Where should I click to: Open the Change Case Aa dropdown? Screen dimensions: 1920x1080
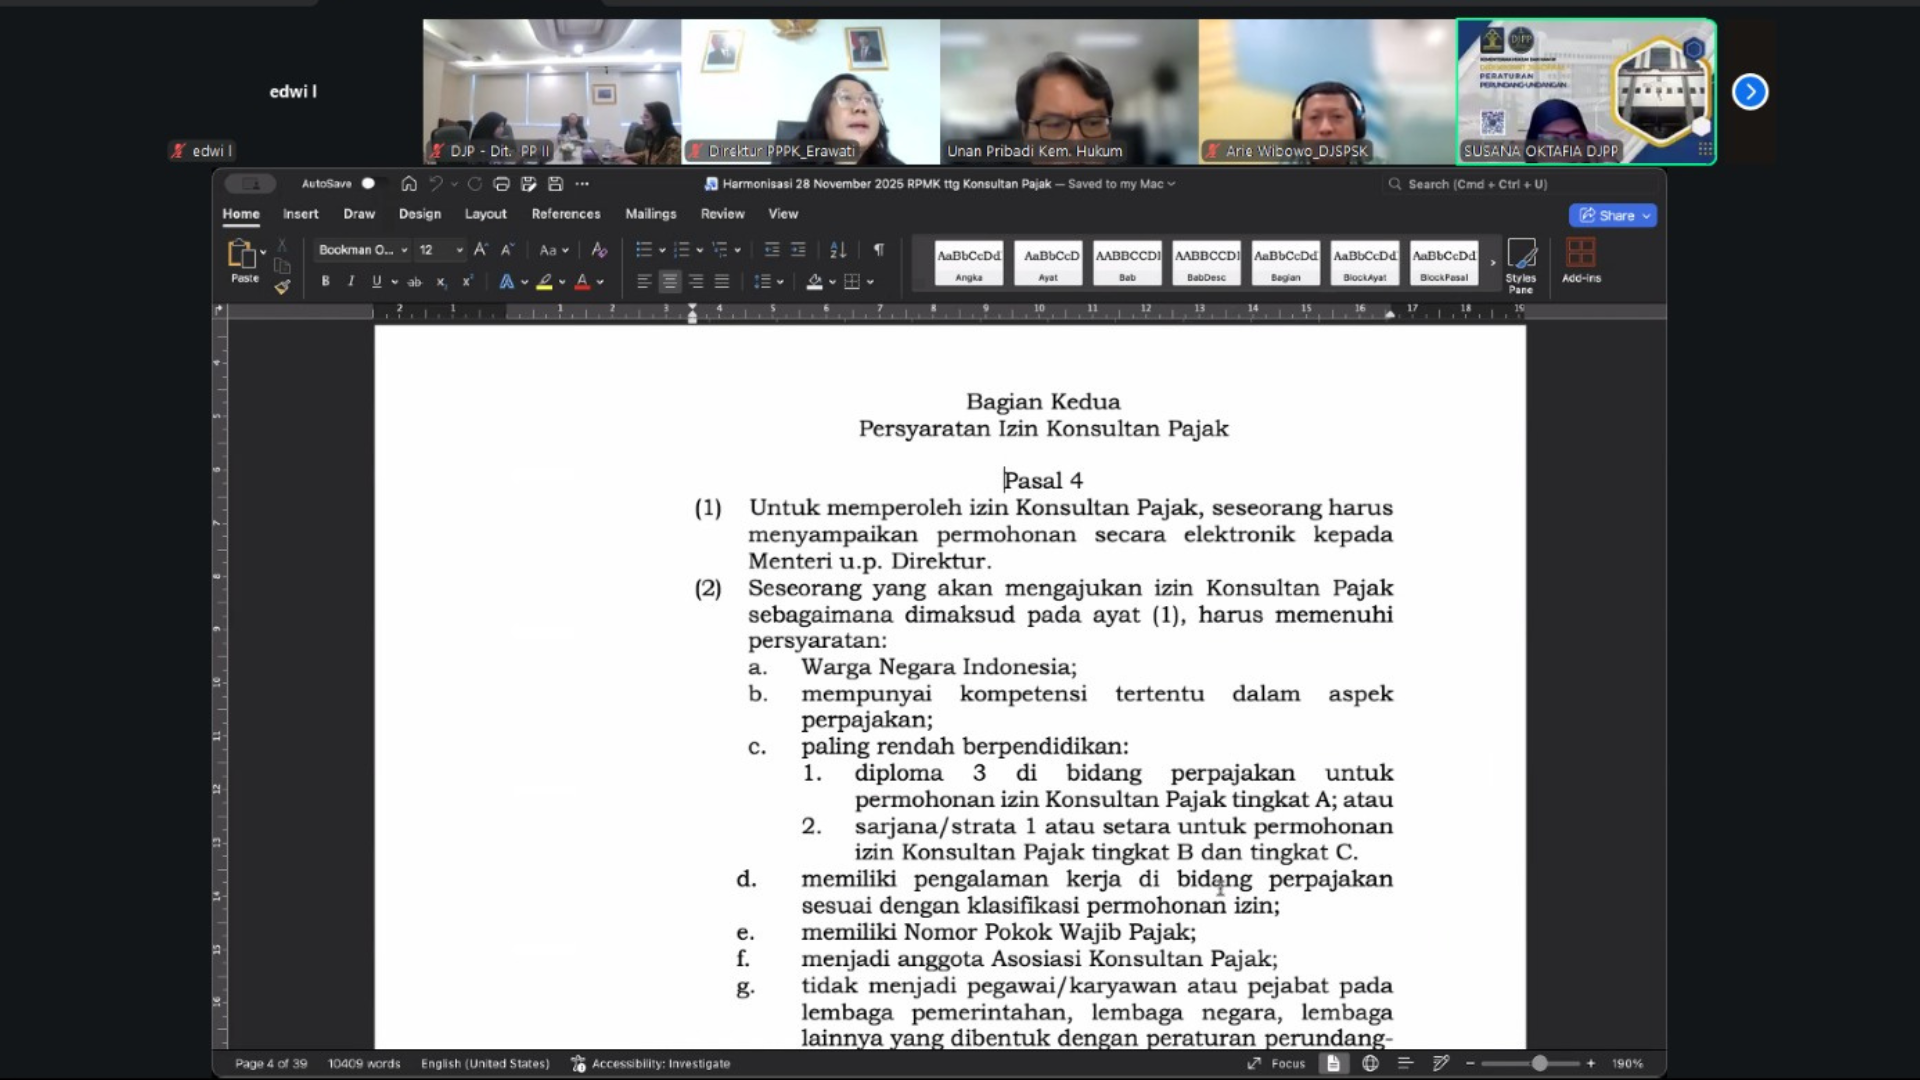[553, 250]
